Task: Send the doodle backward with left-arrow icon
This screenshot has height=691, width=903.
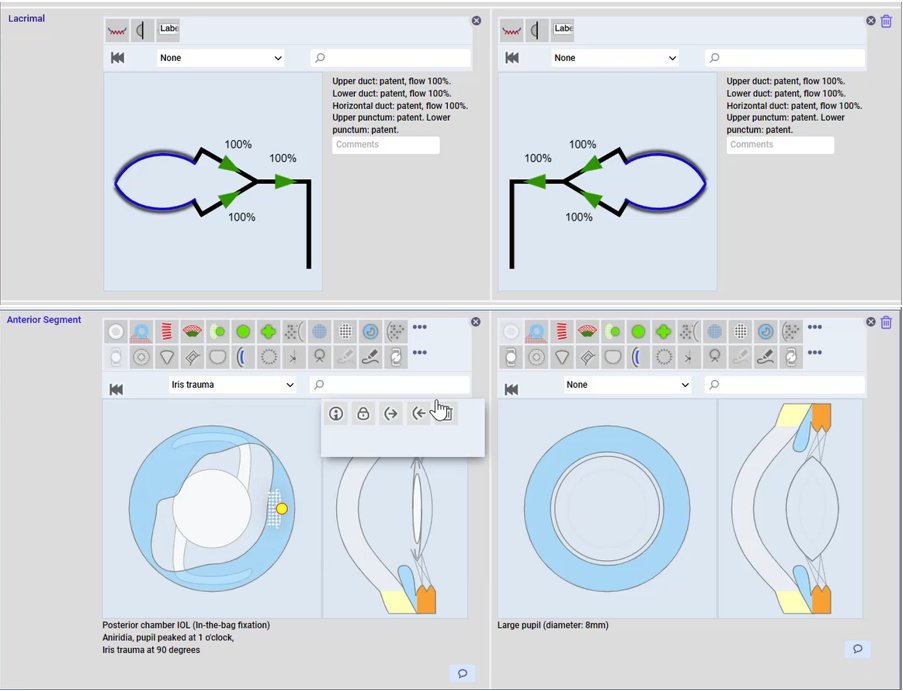Action: [419, 413]
